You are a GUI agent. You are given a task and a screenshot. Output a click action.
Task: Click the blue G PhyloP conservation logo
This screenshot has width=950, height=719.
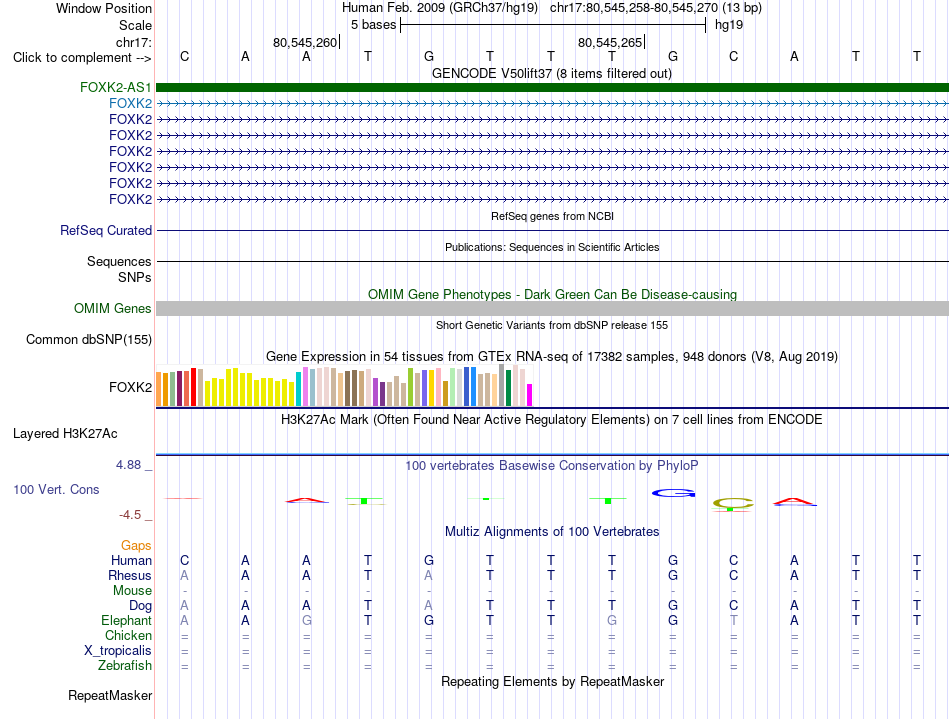(673, 493)
